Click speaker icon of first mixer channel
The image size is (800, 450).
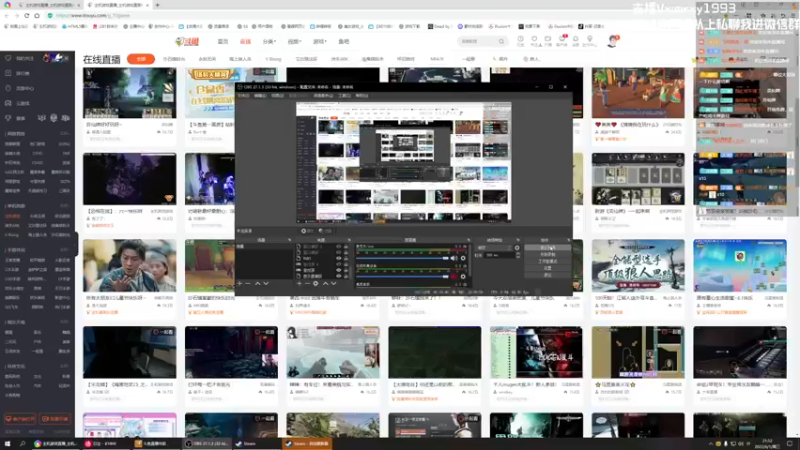pyautogui.click(x=454, y=259)
